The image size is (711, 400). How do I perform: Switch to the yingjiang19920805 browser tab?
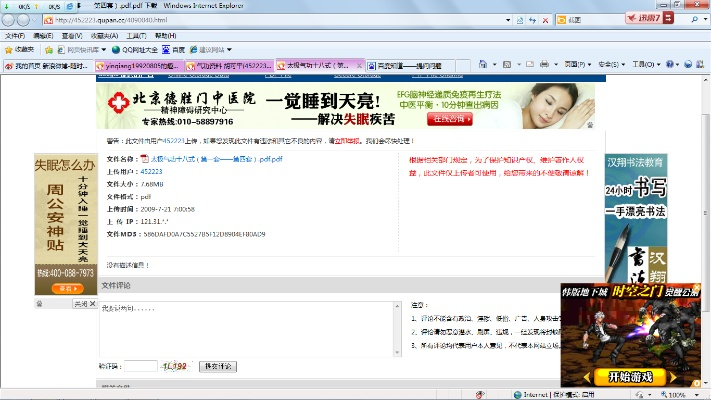coord(139,66)
